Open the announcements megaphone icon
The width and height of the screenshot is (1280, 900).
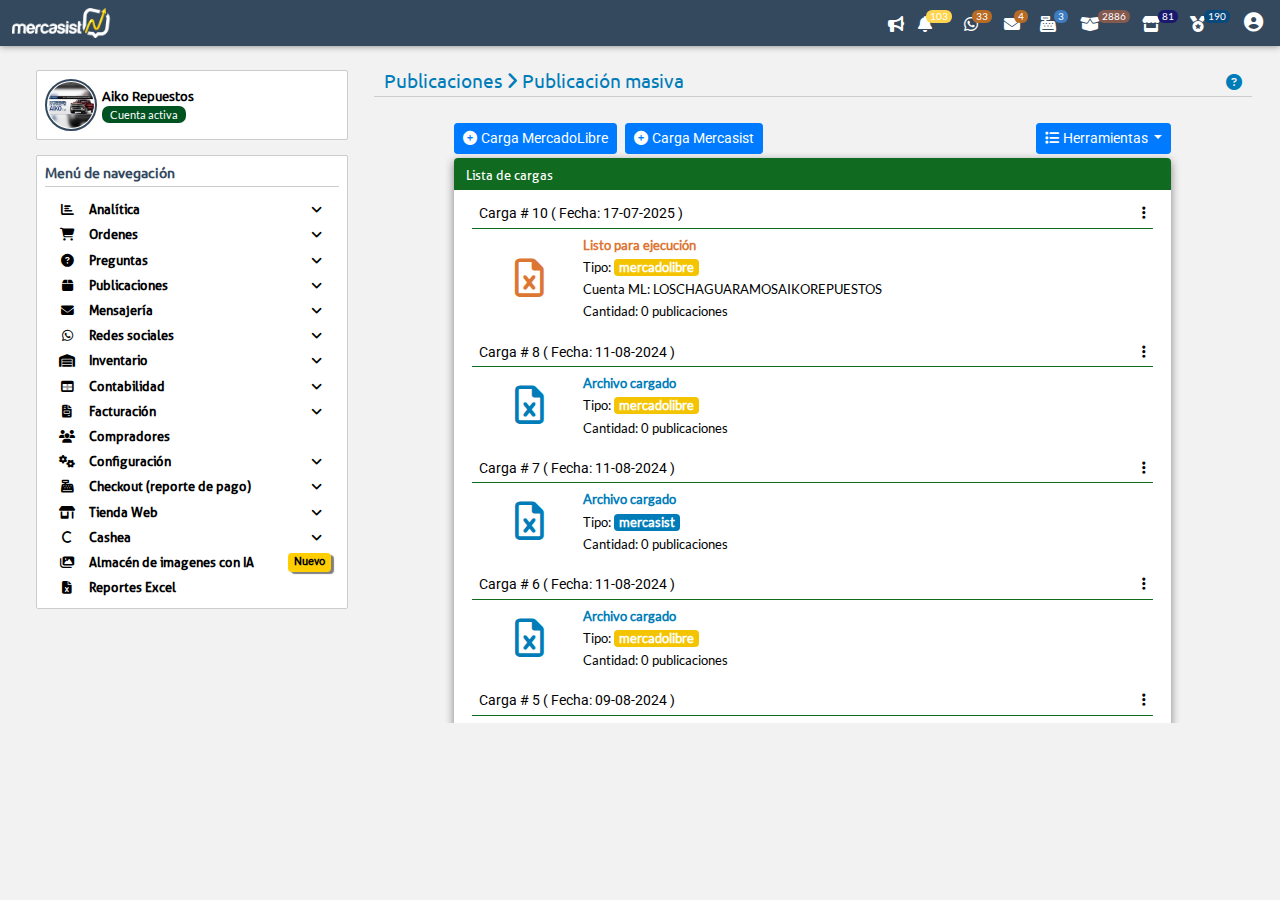(x=895, y=24)
